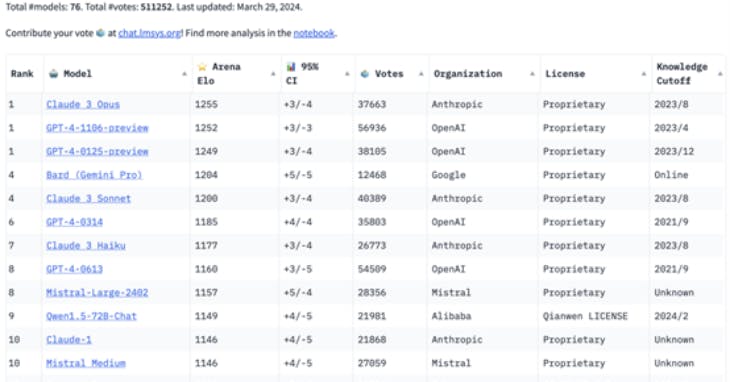Sort by License column arrow
The image size is (730, 382).
coord(644,74)
